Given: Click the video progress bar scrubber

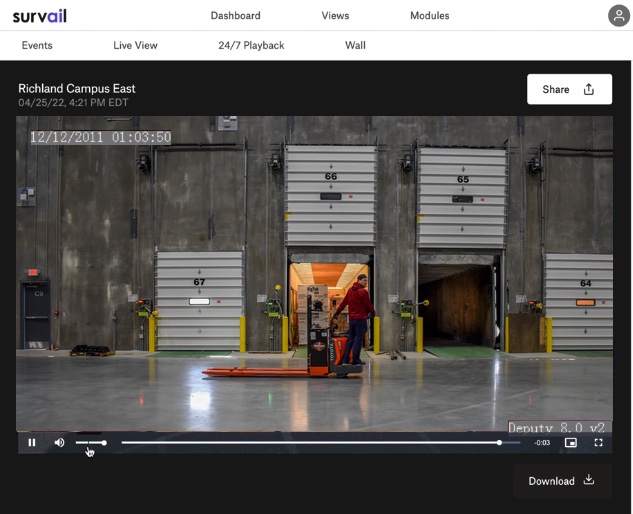Looking at the screenshot, I should pyautogui.click(x=499, y=442).
